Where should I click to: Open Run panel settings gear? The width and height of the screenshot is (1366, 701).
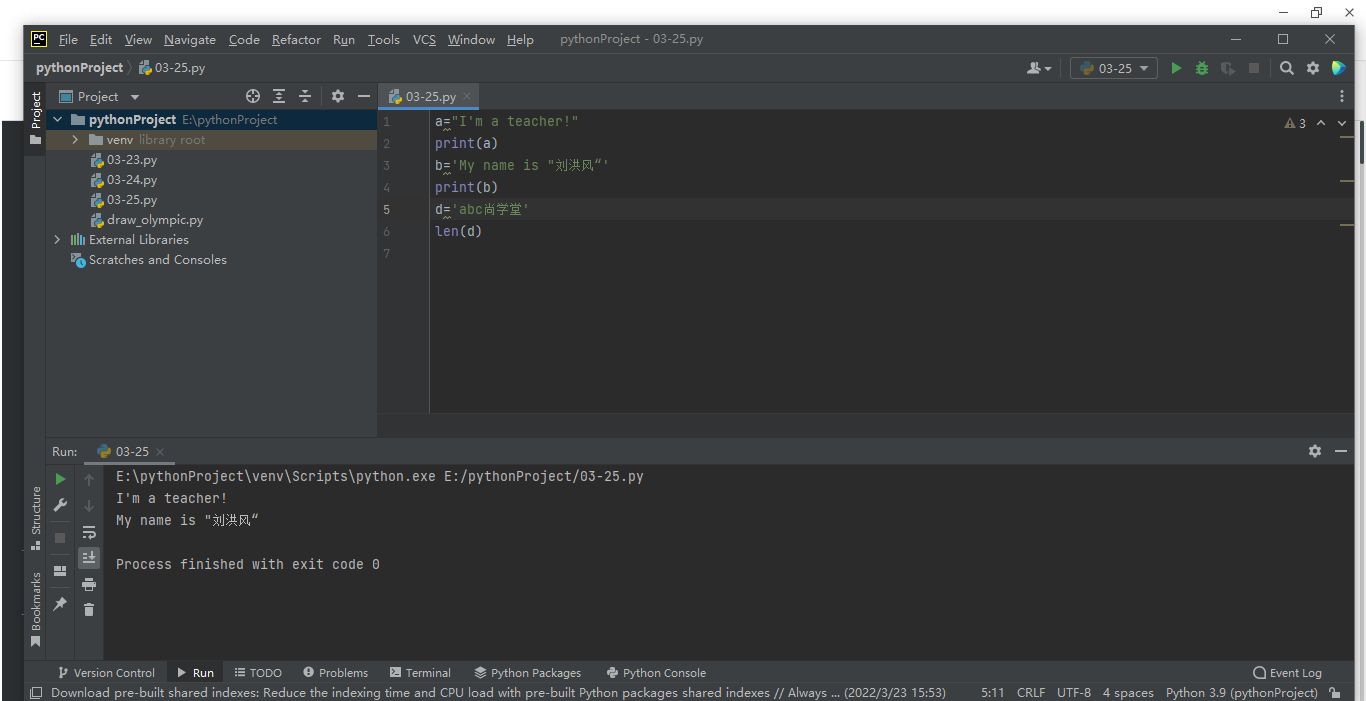pos(1315,451)
